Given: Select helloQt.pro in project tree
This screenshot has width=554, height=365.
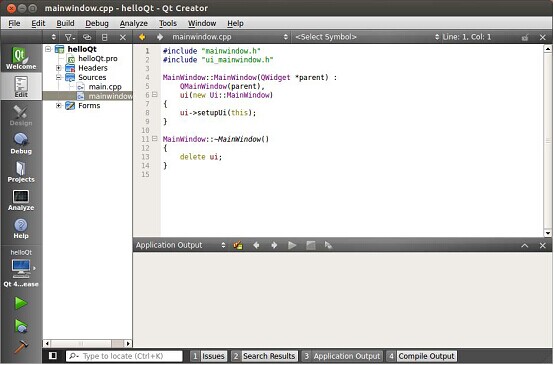Looking at the screenshot, I should point(98,58).
